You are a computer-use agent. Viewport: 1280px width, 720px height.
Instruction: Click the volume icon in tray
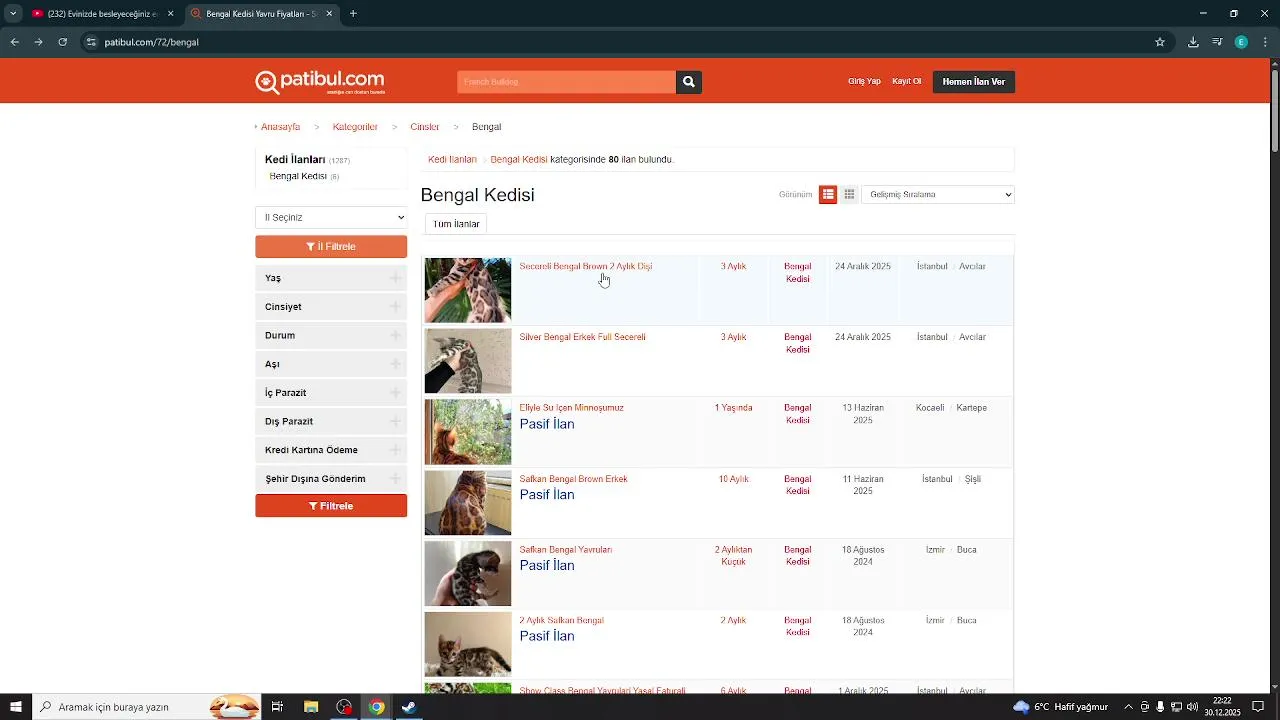coord(1192,707)
